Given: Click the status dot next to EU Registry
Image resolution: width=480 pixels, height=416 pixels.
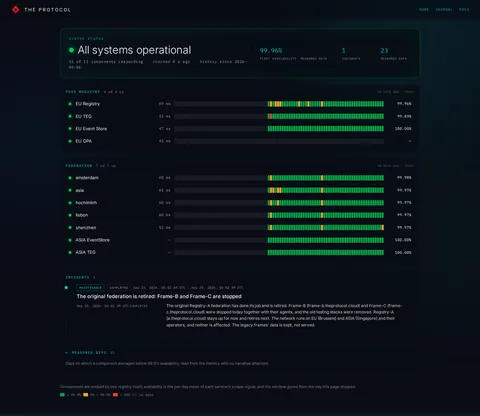Looking at the screenshot, I should pos(70,104).
